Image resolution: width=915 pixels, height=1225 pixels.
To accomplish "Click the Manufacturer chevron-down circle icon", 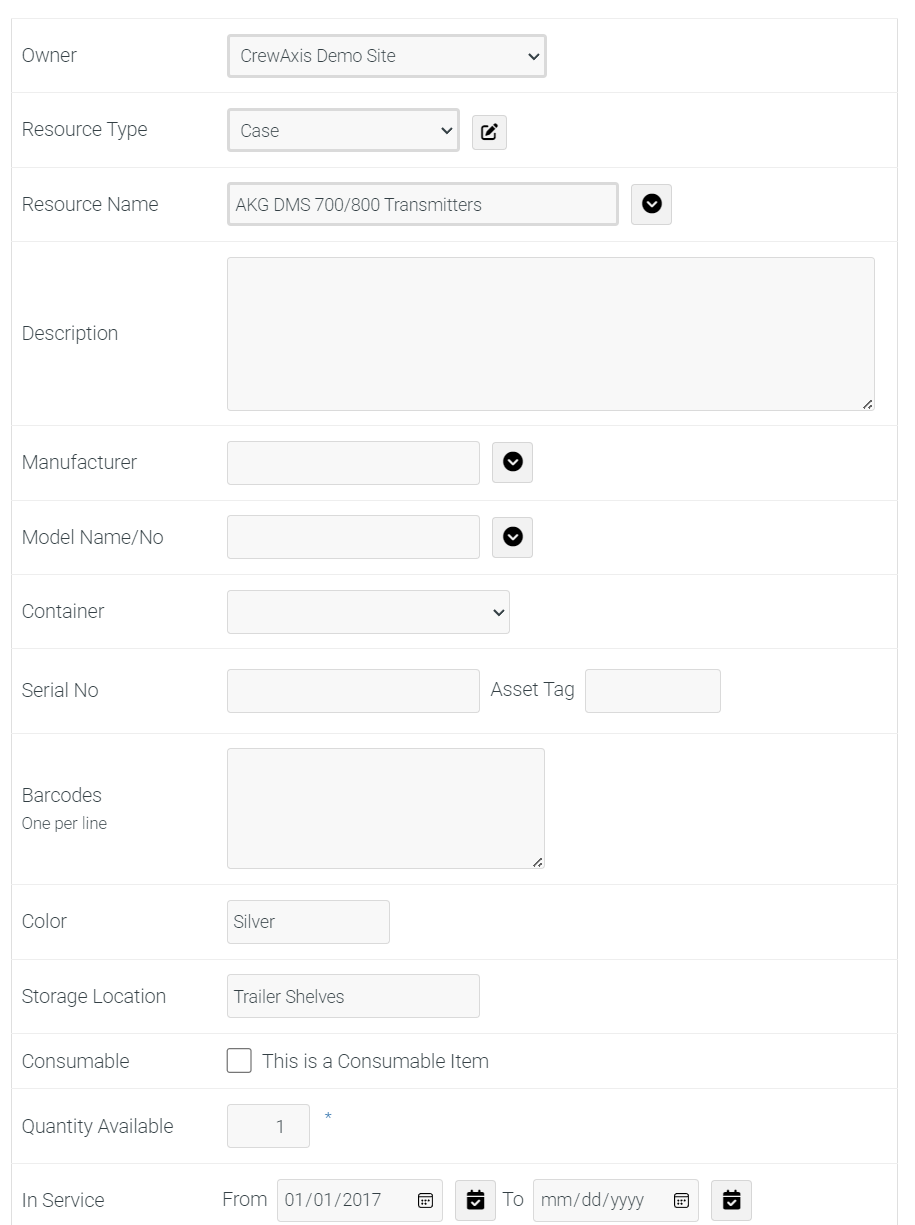I will [512, 462].
